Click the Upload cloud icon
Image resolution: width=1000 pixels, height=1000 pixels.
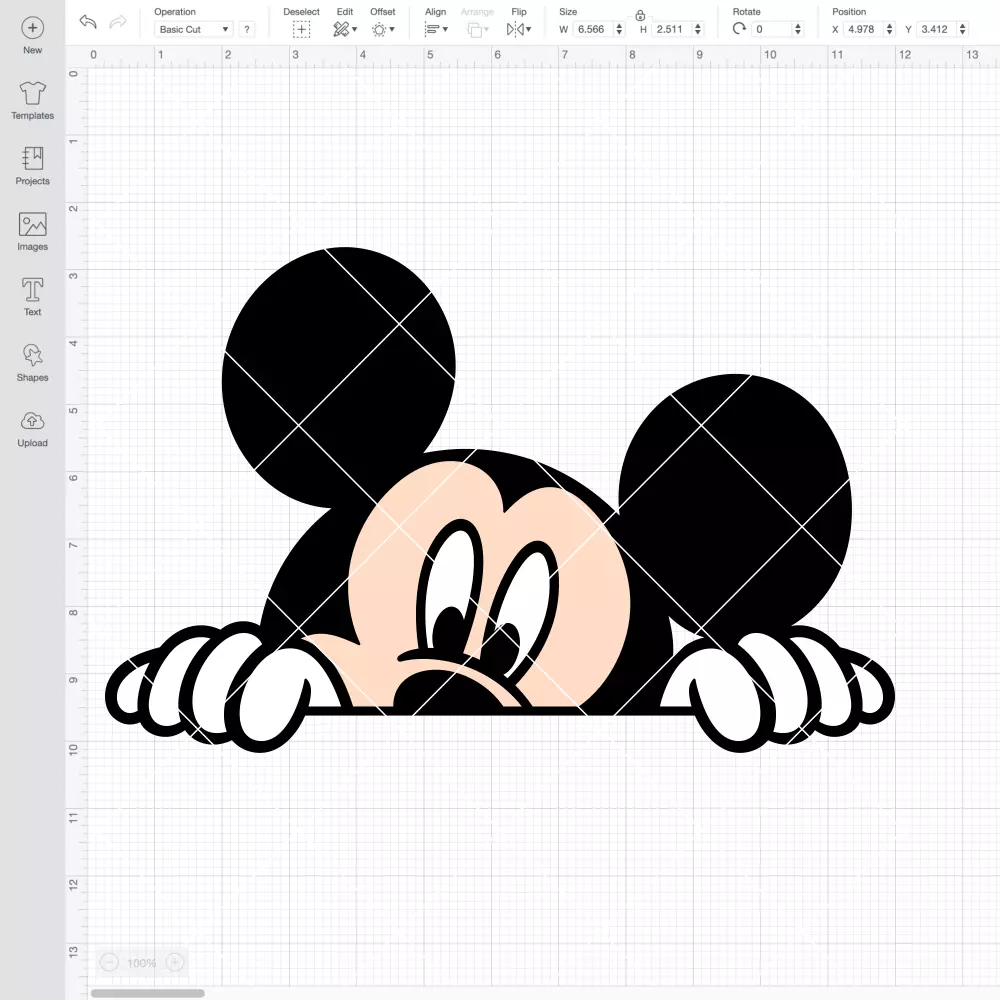coord(33,421)
